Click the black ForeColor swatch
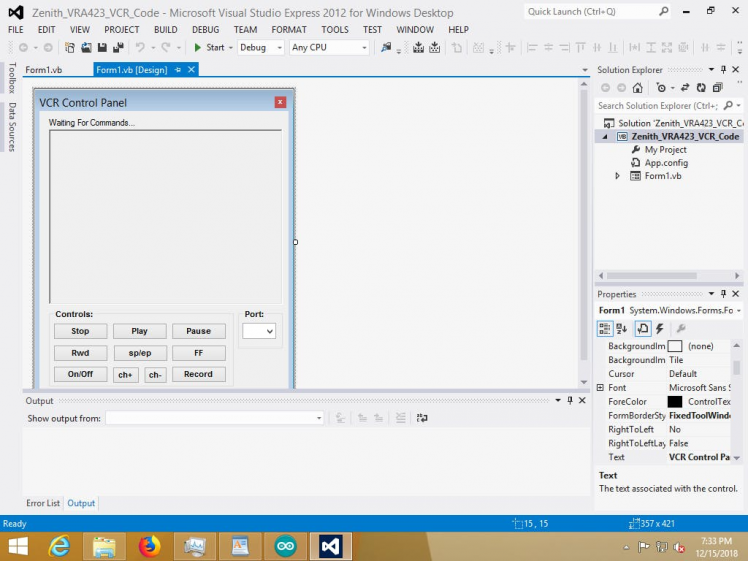Viewport: 748px width, 561px height. coord(675,401)
